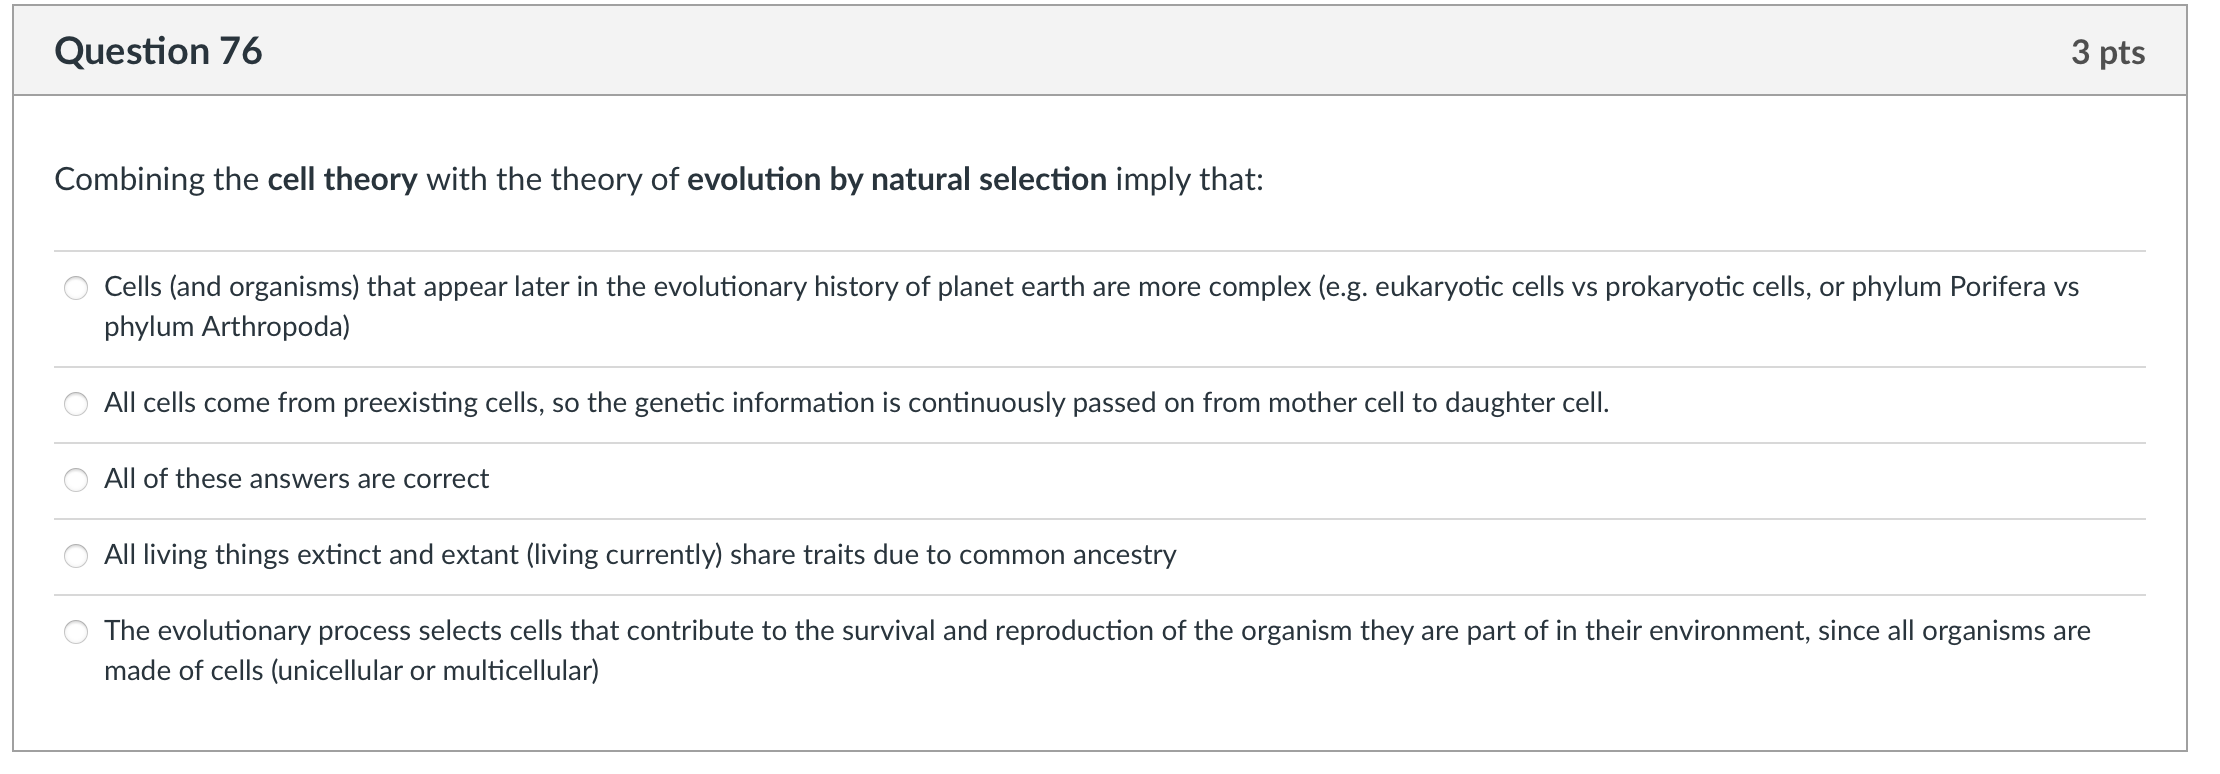Screen dimensions: 2220x774
Task: Click the "Question 76" header
Action: click(160, 53)
